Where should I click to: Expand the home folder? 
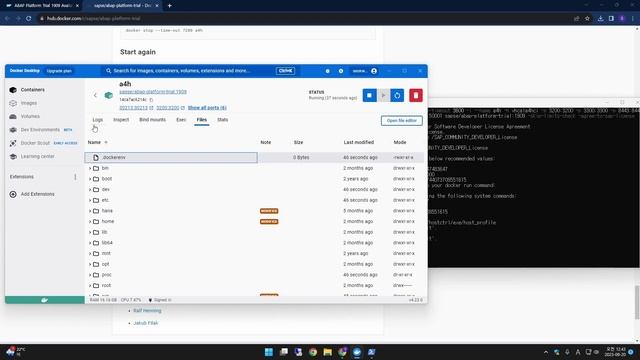(x=90, y=221)
